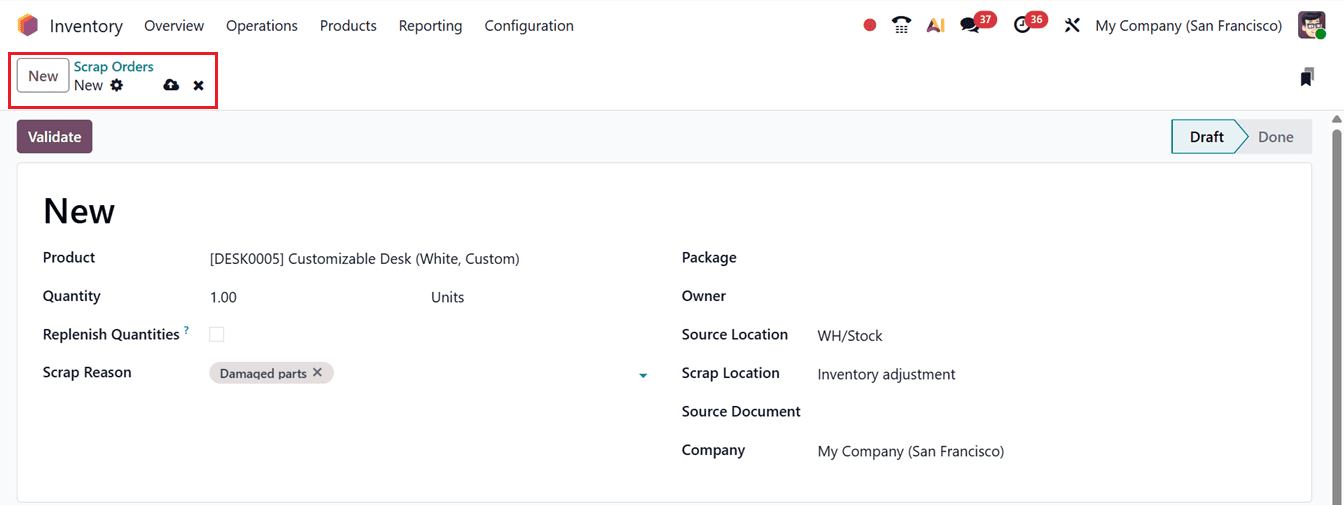Viewport: 1344px width, 505px height.
Task: Open company switcher My Company (San Francisco)
Action: 1189,26
